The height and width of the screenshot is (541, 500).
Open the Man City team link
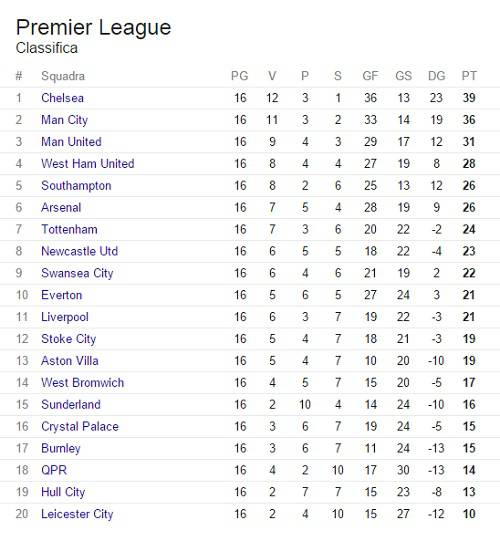[65, 120]
